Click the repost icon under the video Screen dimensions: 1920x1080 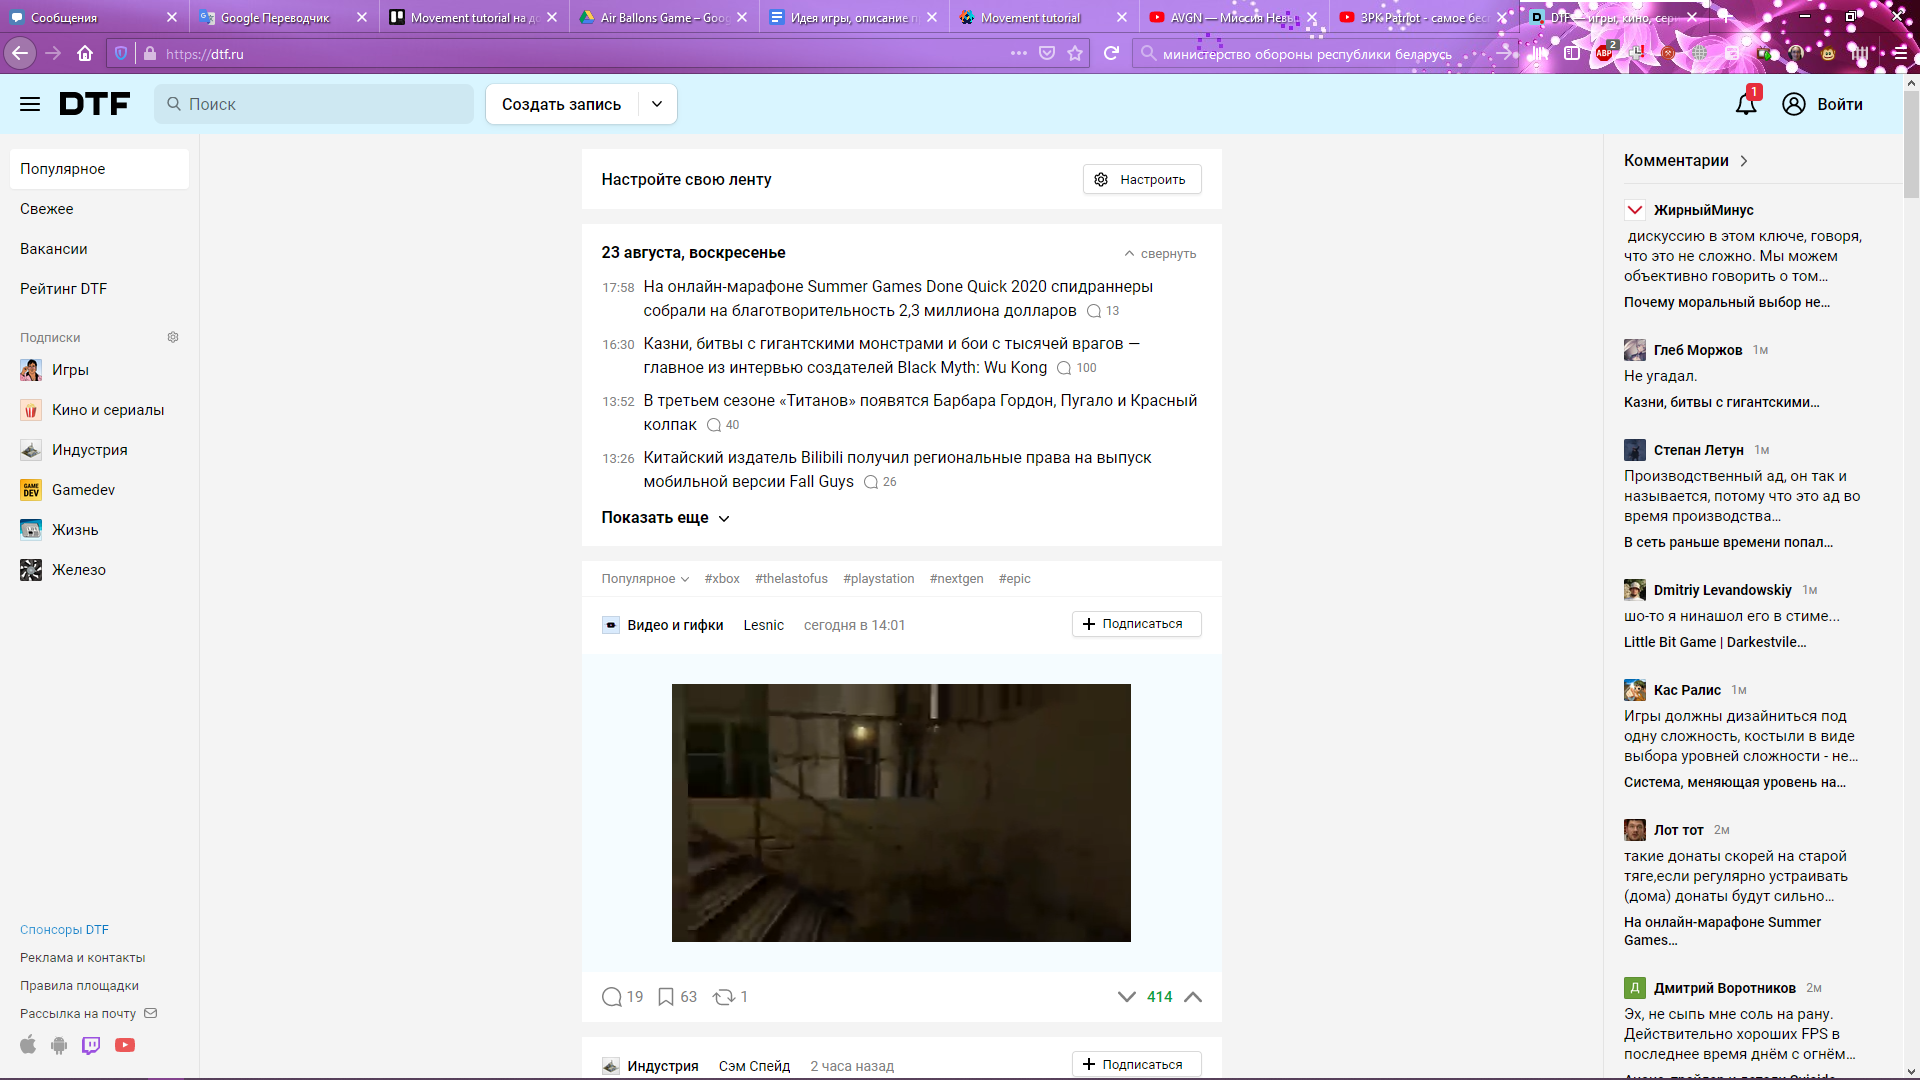723,997
